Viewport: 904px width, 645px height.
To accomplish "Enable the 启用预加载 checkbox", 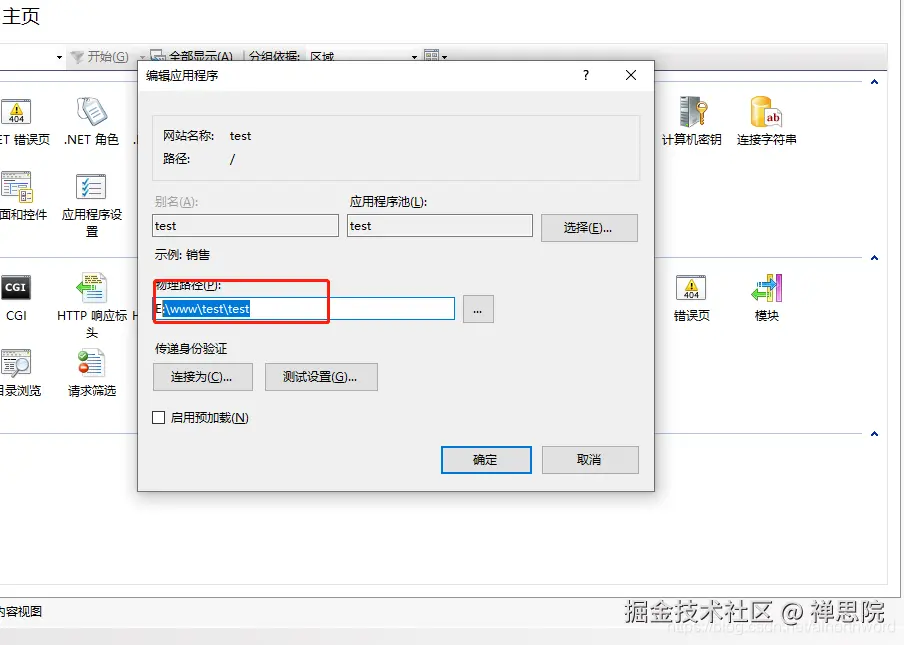I will pyautogui.click(x=157, y=417).
